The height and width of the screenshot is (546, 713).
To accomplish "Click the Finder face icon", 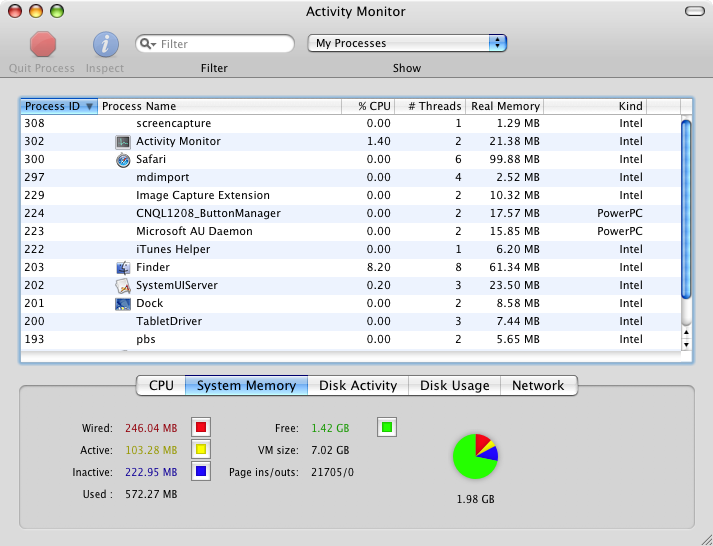I will (123, 268).
